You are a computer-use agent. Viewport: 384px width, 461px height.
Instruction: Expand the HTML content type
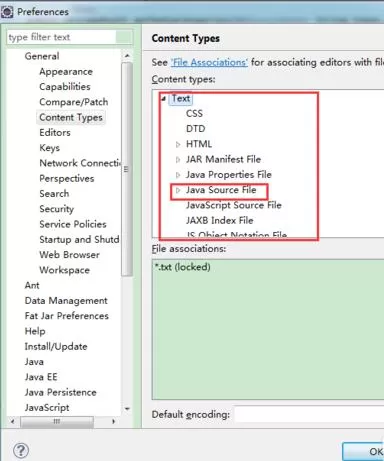pyautogui.click(x=178, y=144)
